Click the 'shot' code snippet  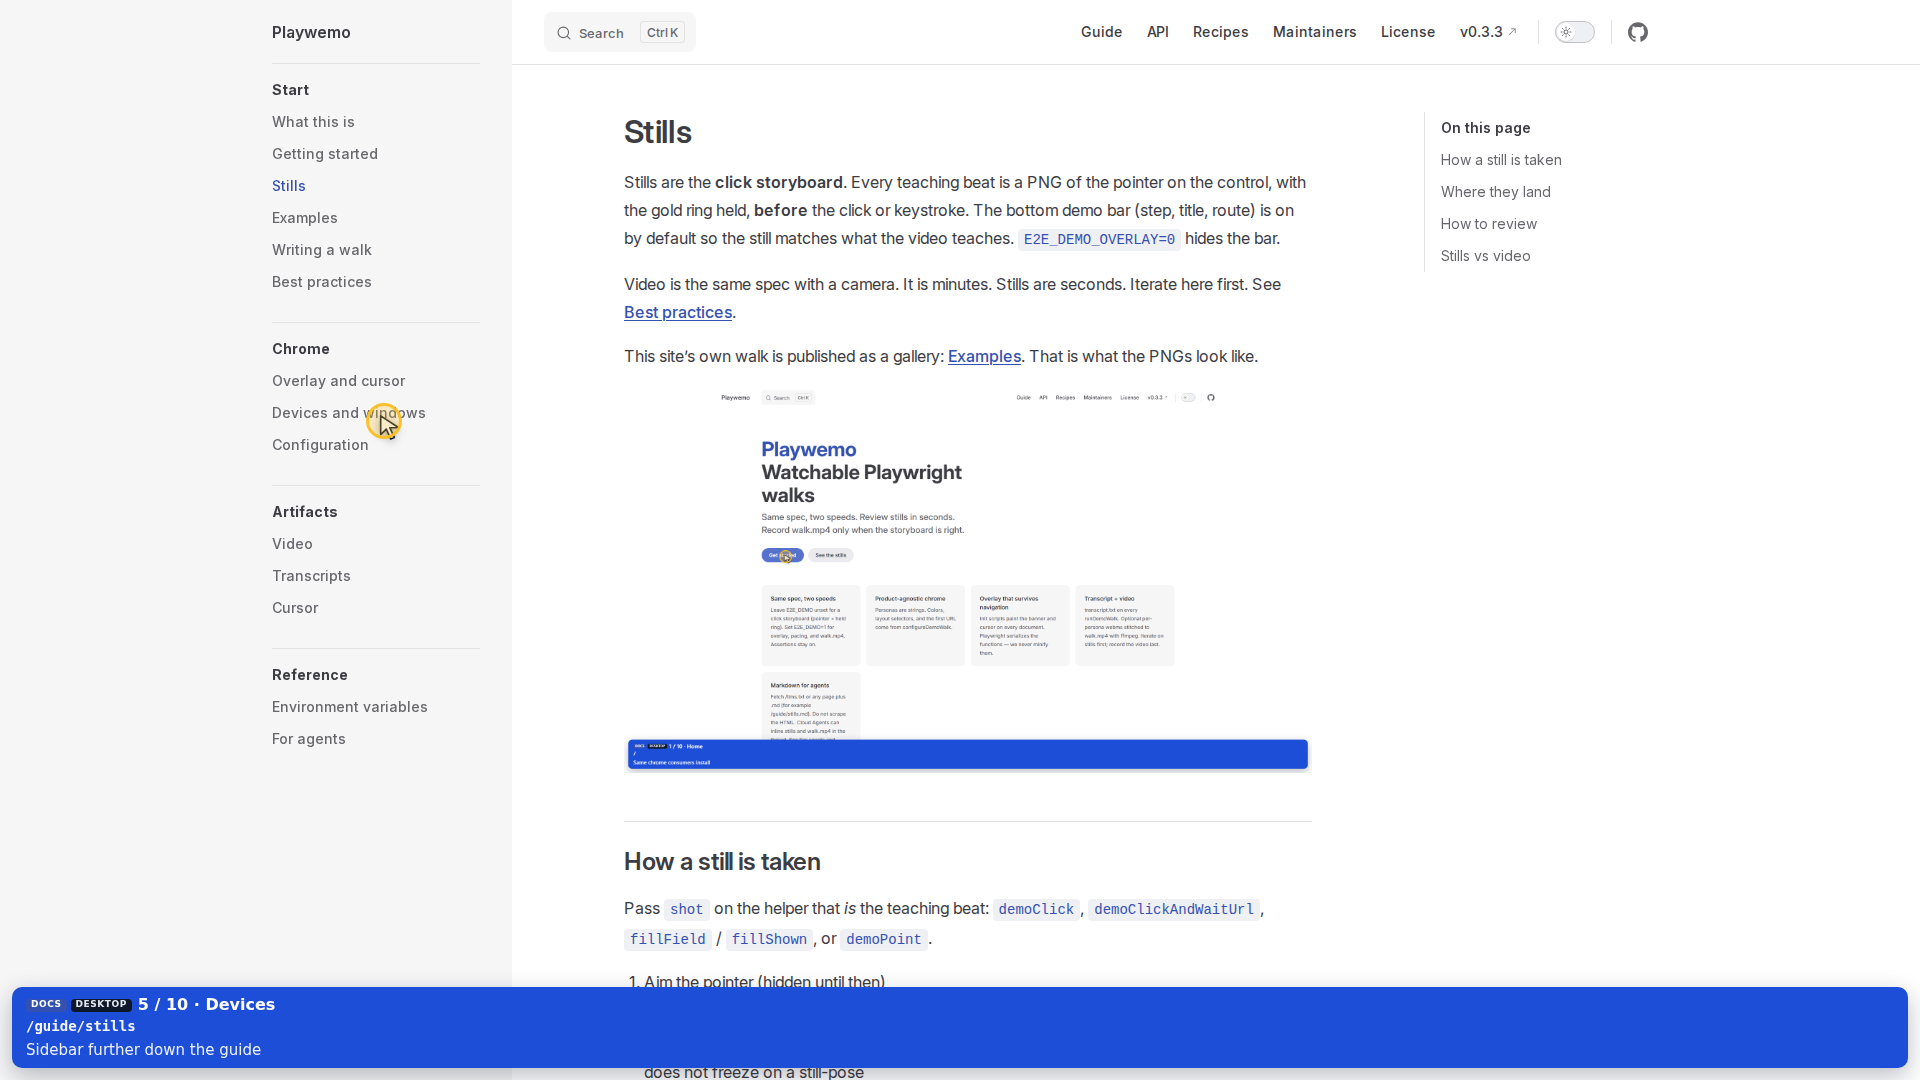687,909
